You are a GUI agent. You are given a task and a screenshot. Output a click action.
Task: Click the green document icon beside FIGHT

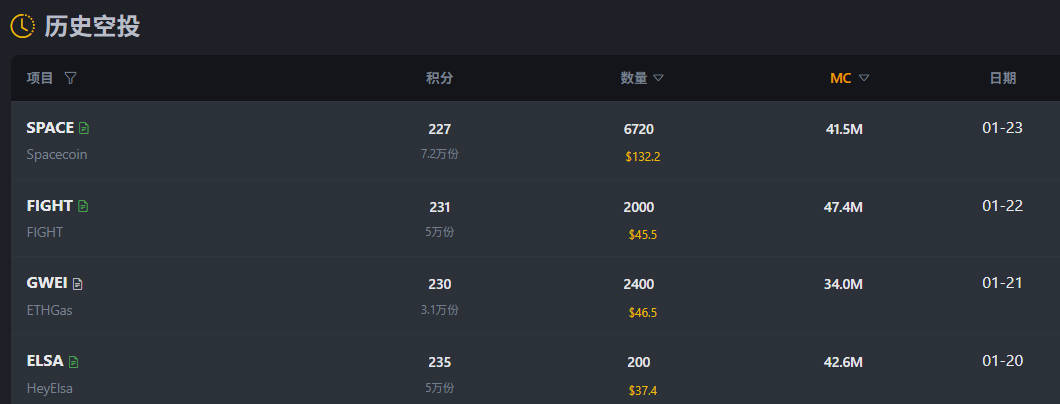coord(83,206)
